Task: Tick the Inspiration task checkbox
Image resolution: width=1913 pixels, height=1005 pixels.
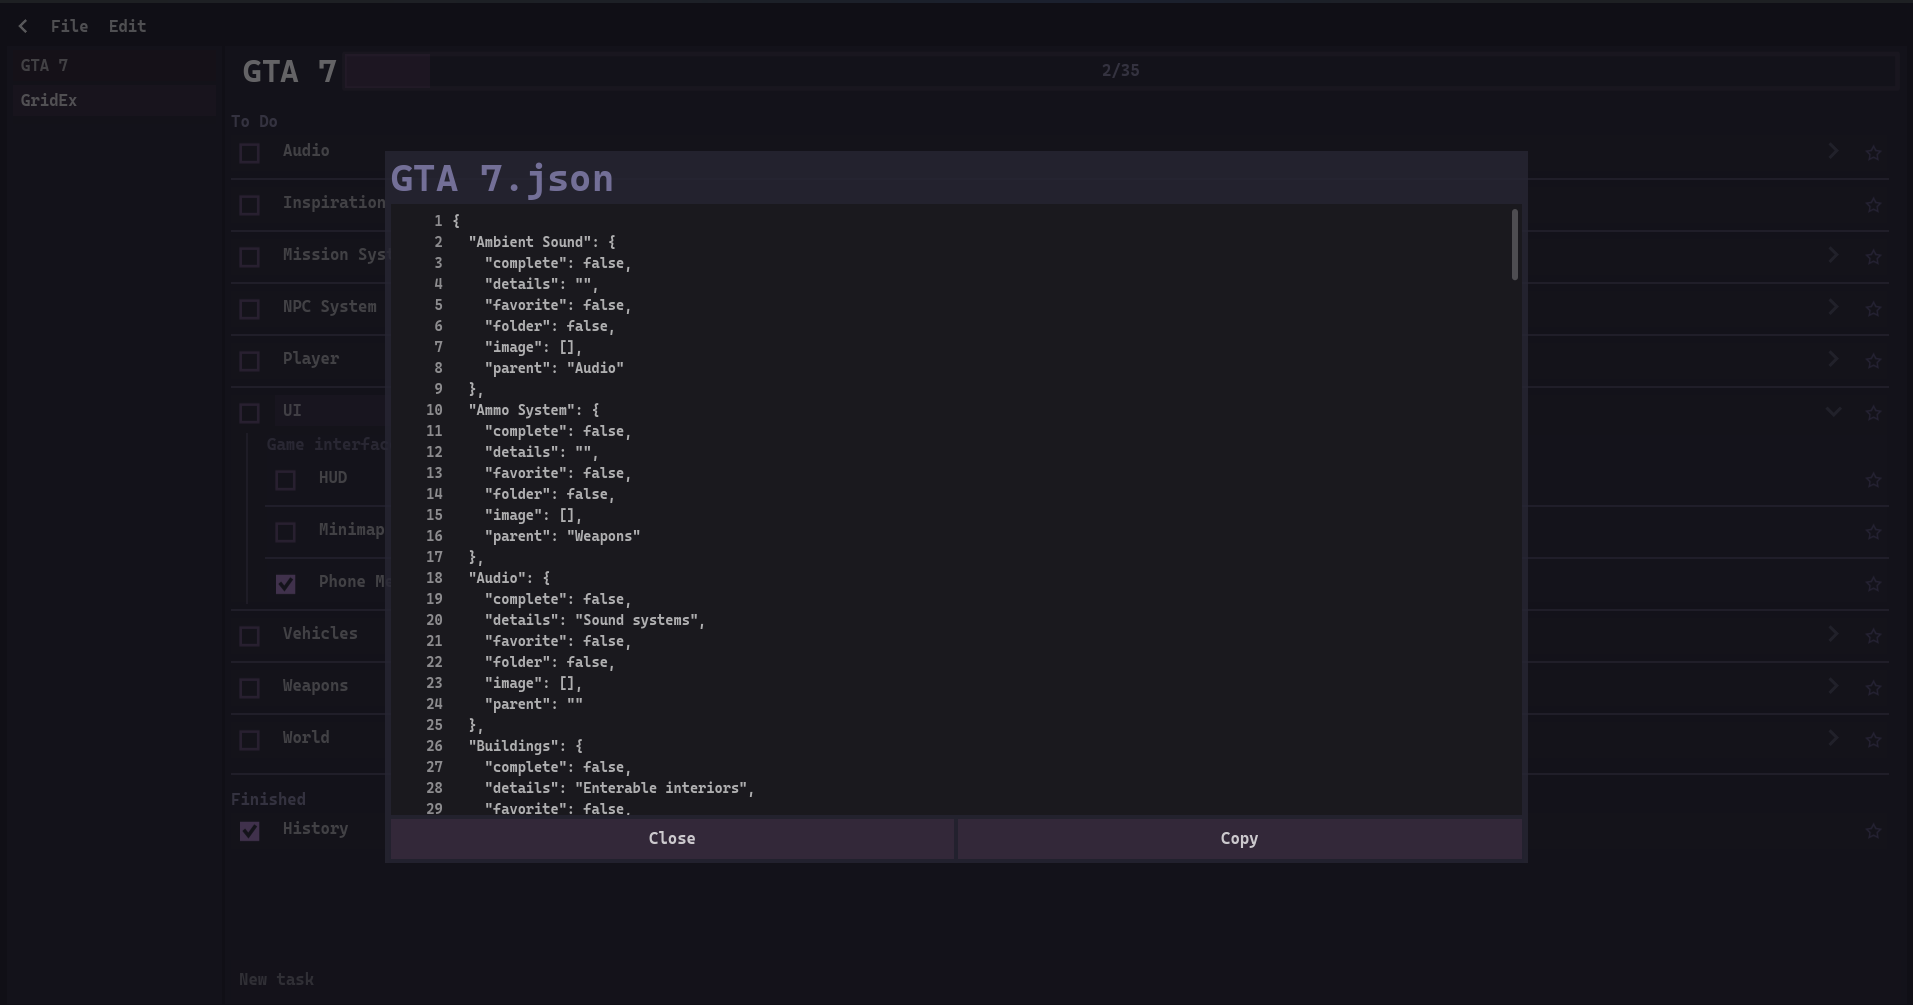Action: 250,205
